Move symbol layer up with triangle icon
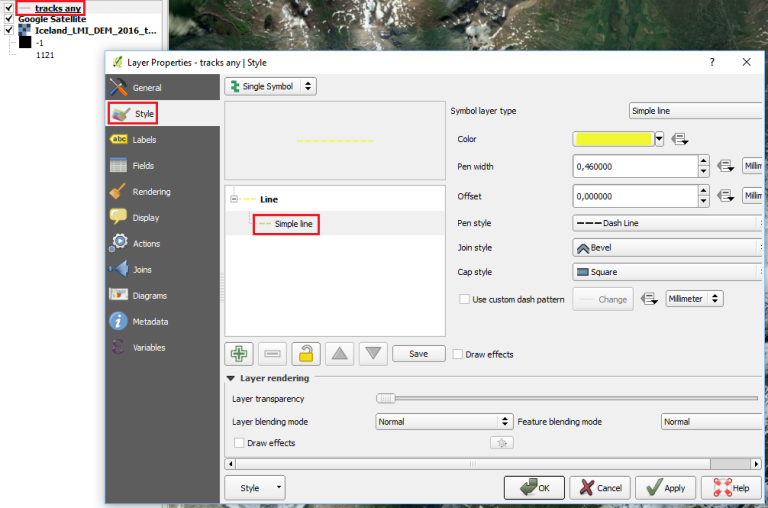The width and height of the screenshot is (768, 508). (x=339, y=353)
